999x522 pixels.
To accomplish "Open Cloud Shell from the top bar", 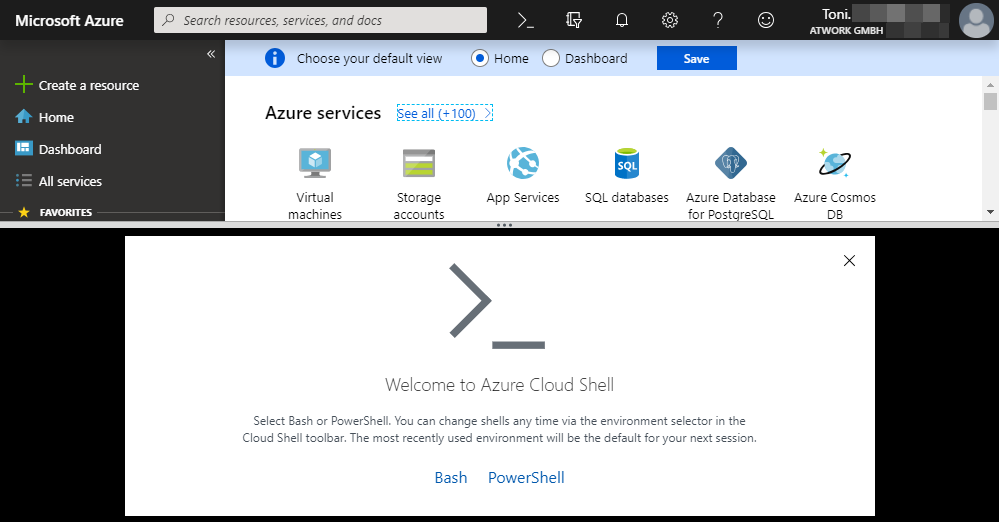I will [x=526, y=20].
